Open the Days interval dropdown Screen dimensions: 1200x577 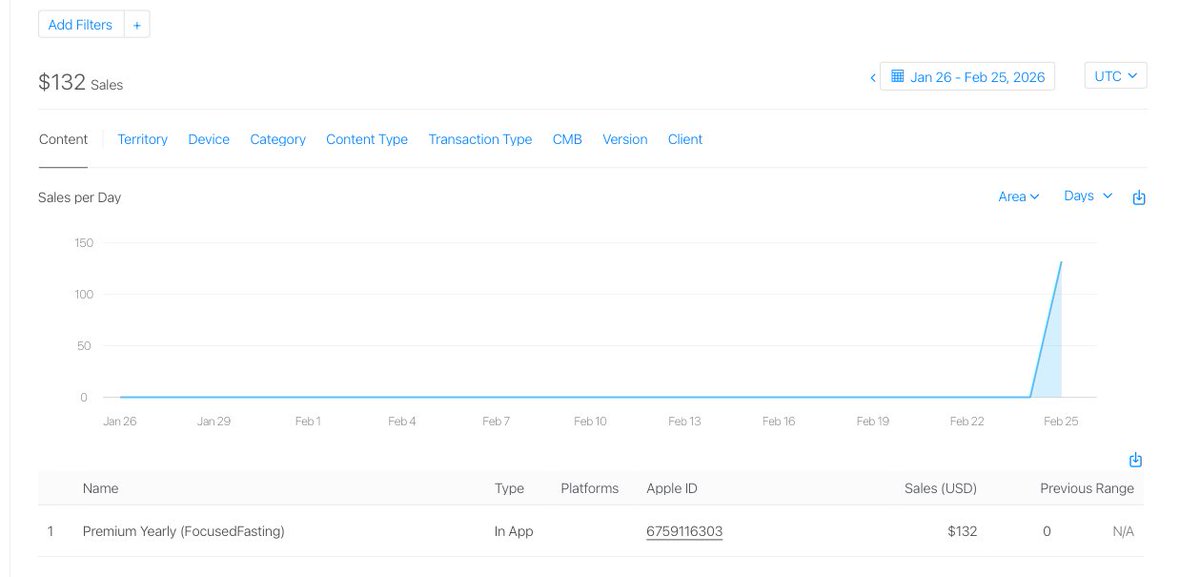(1088, 196)
